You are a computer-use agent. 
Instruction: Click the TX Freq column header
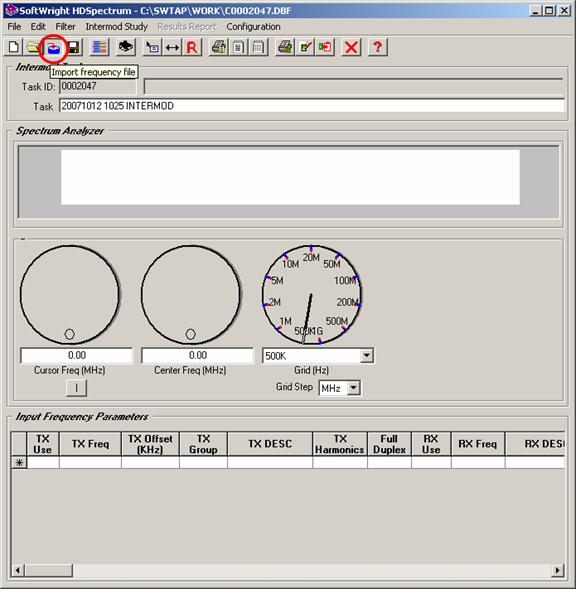(90, 444)
